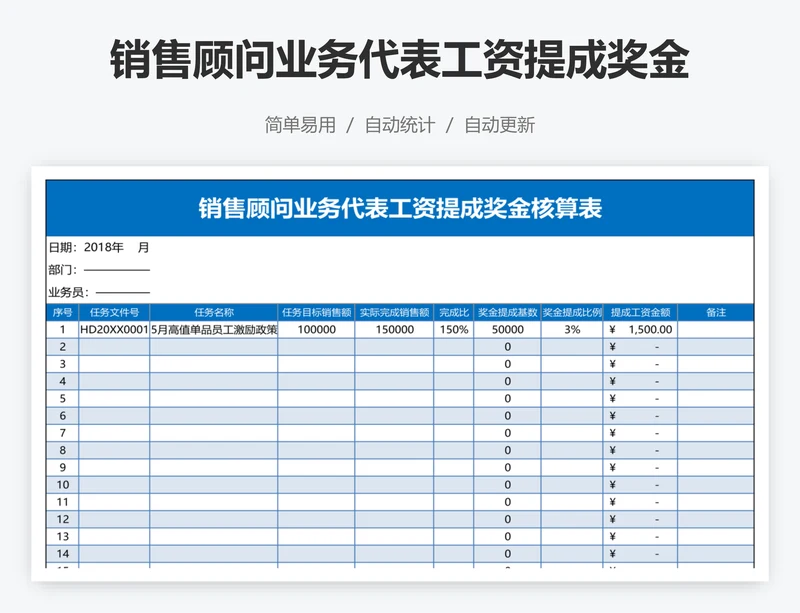Viewport: 800px width, 613px height.
Task: Select row number 12 cell
Action: [63, 520]
